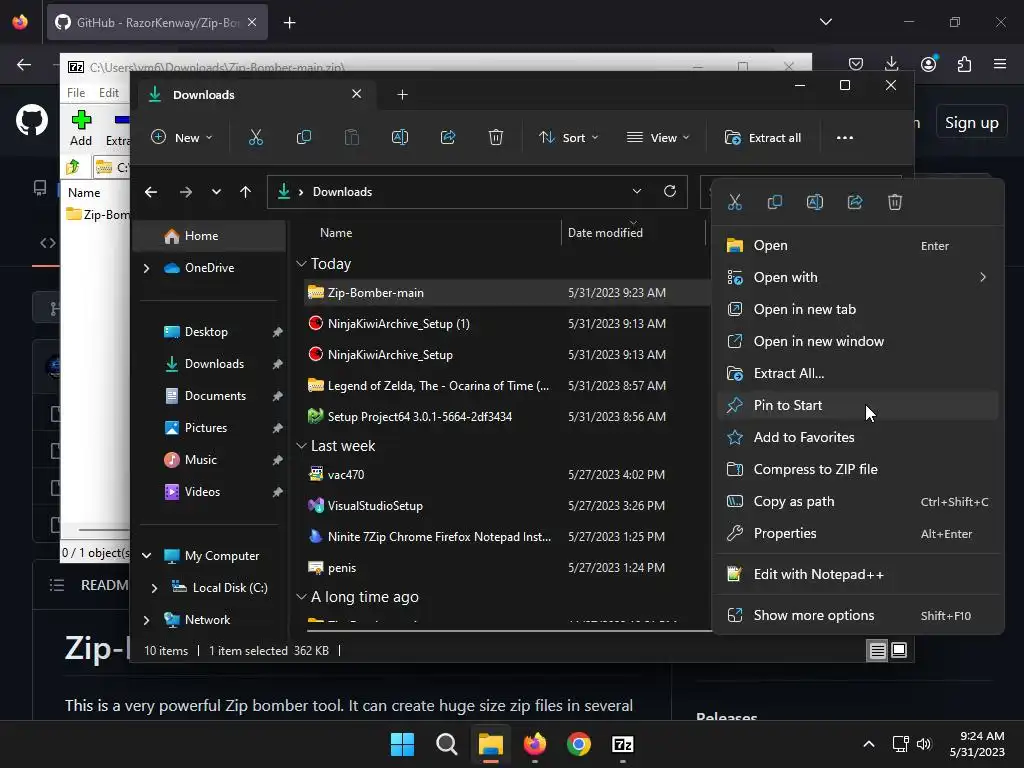This screenshot has width=1024, height=768.
Task: Open the Sort dropdown
Action: (569, 138)
